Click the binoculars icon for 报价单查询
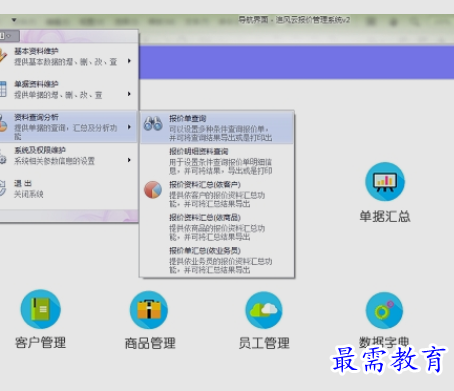The height and width of the screenshot is (391, 454). click(x=153, y=124)
